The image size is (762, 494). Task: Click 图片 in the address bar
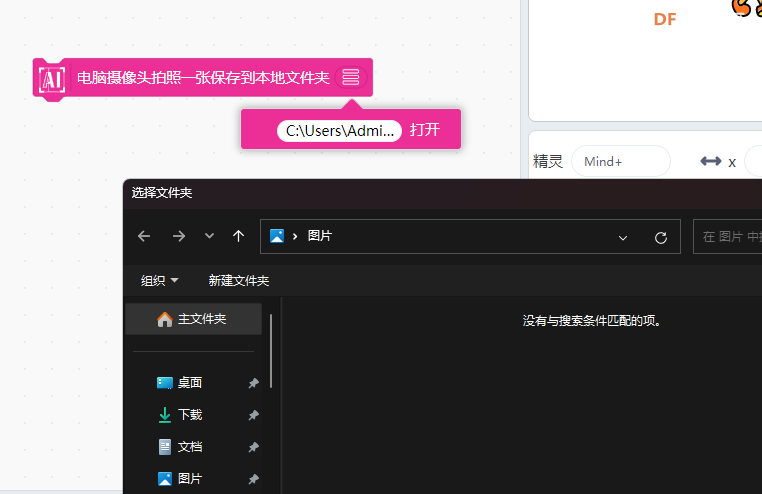(x=320, y=236)
